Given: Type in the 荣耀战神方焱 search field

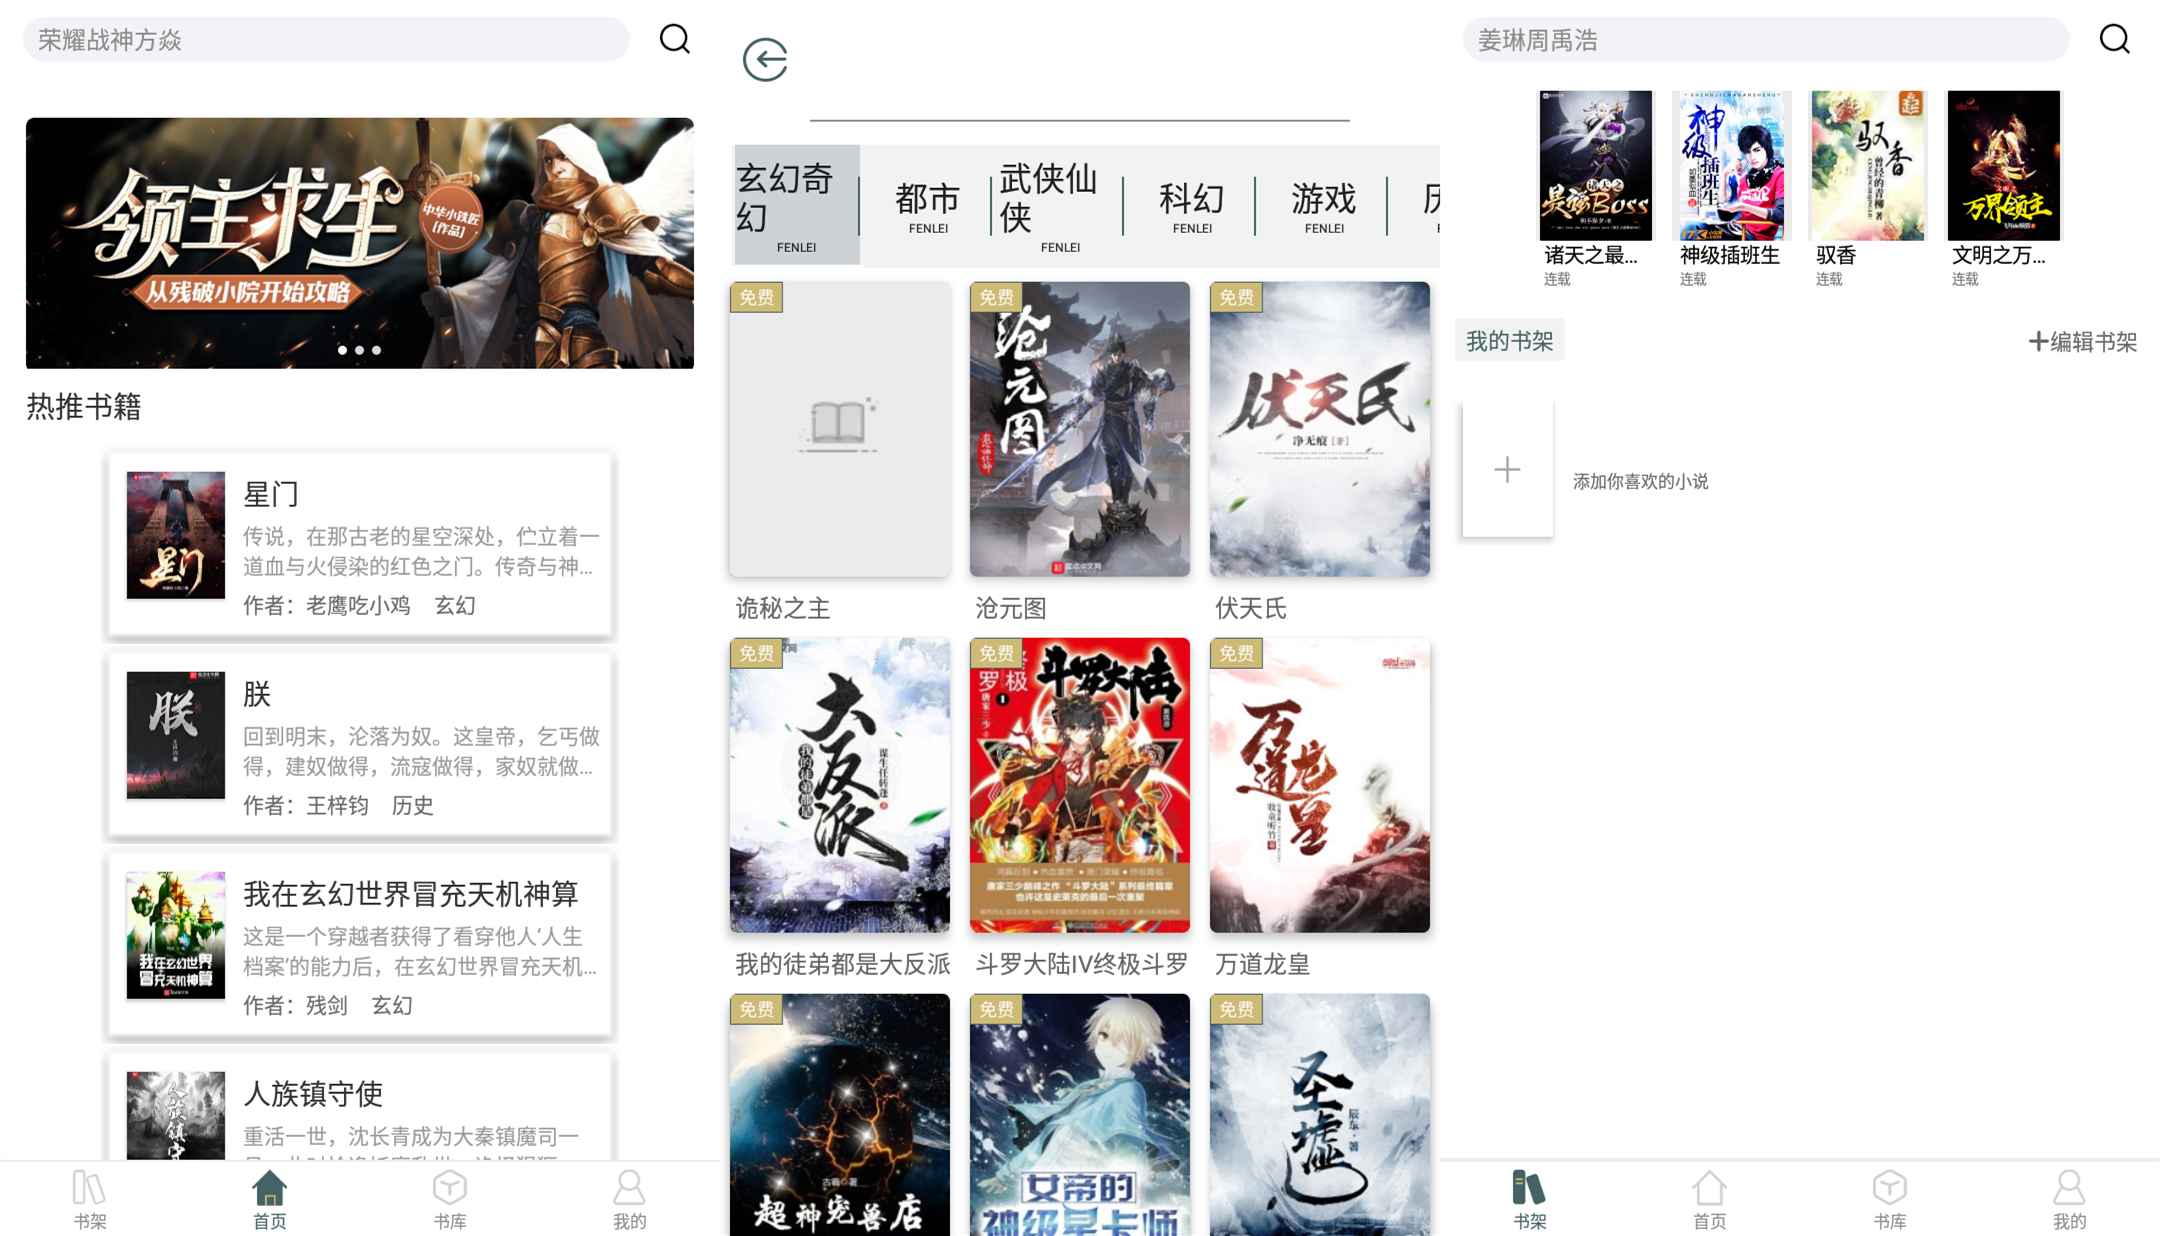Looking at the screenshot, I should click(x=326, y=40).
